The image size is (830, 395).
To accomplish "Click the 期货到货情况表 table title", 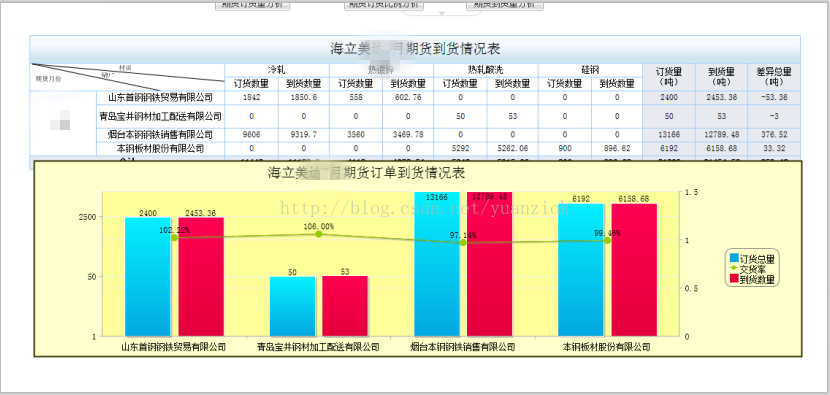I will point(415,49).
